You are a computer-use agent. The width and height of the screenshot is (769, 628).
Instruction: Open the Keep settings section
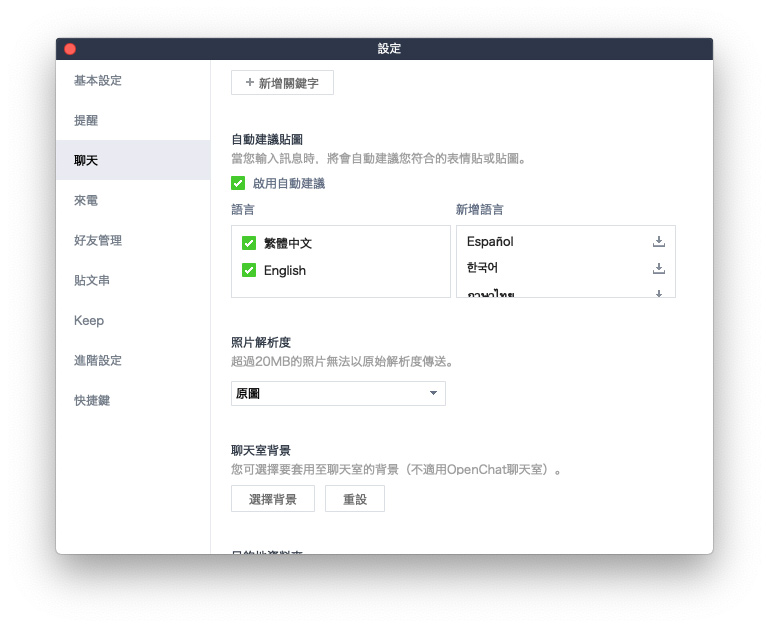pyautogui.click(x=89, y=320)
